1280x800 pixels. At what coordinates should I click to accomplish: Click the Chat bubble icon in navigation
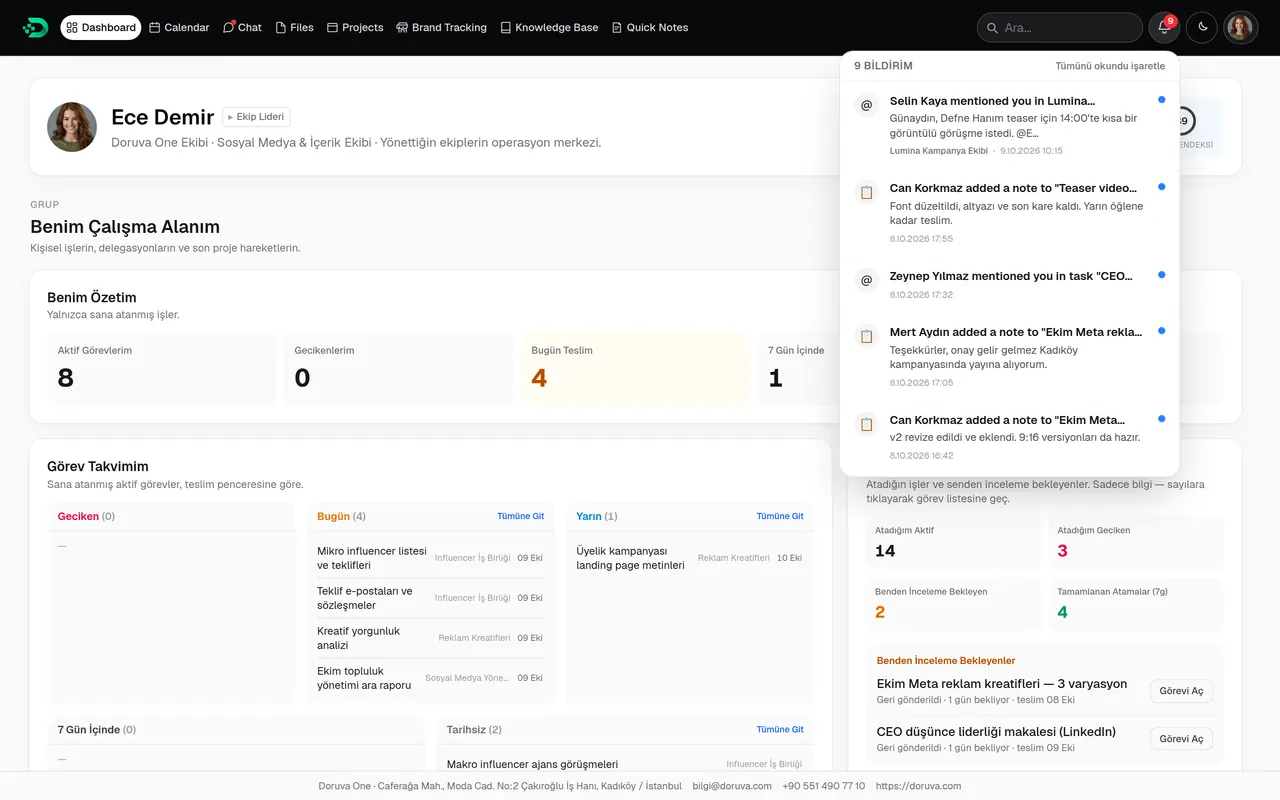click(x=229, y=28)
